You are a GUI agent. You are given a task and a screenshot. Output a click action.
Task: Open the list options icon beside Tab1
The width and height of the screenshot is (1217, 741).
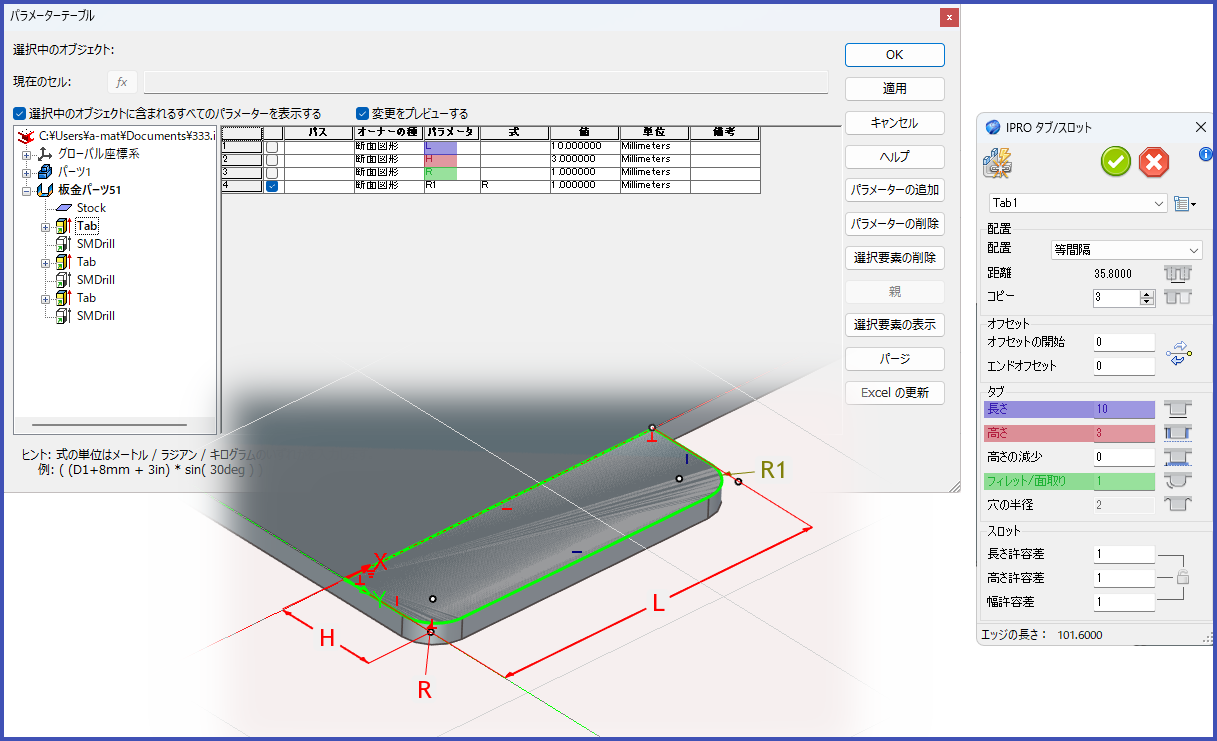[x=1185, y=203]
